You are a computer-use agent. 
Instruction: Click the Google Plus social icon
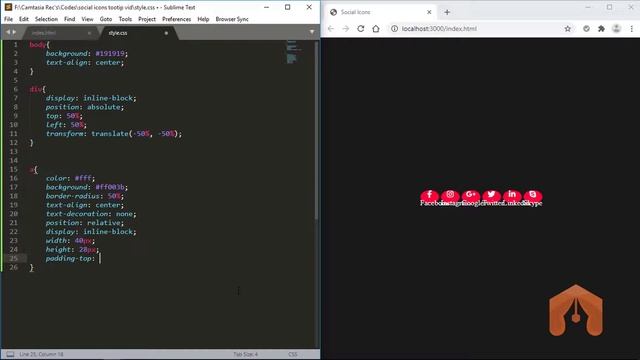tap(471, 195)
